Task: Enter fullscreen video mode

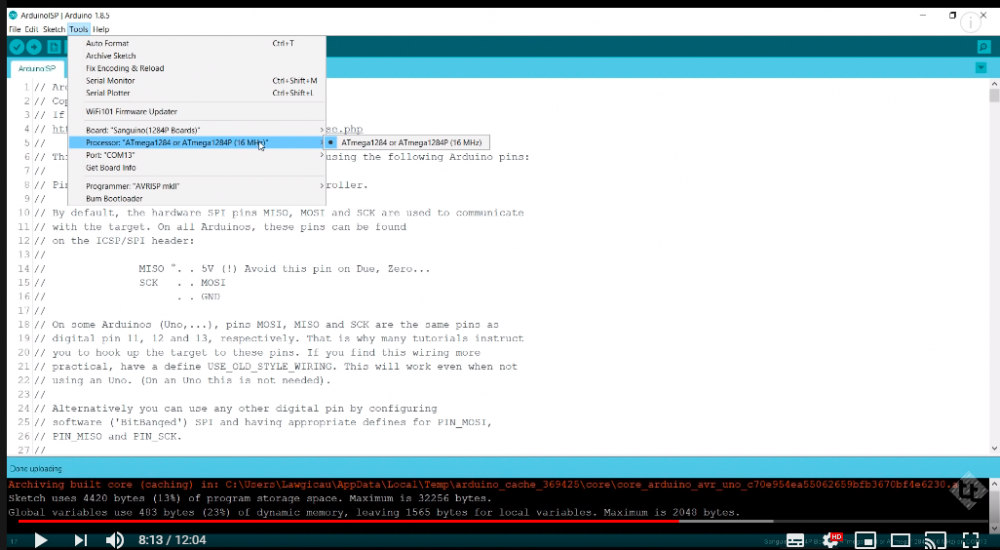Action: [x=971, y=540]
